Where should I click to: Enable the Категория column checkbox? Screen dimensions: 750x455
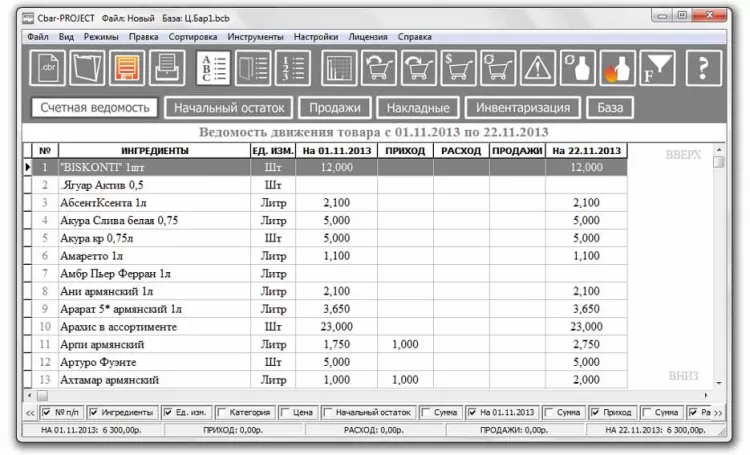pos(221,412)
